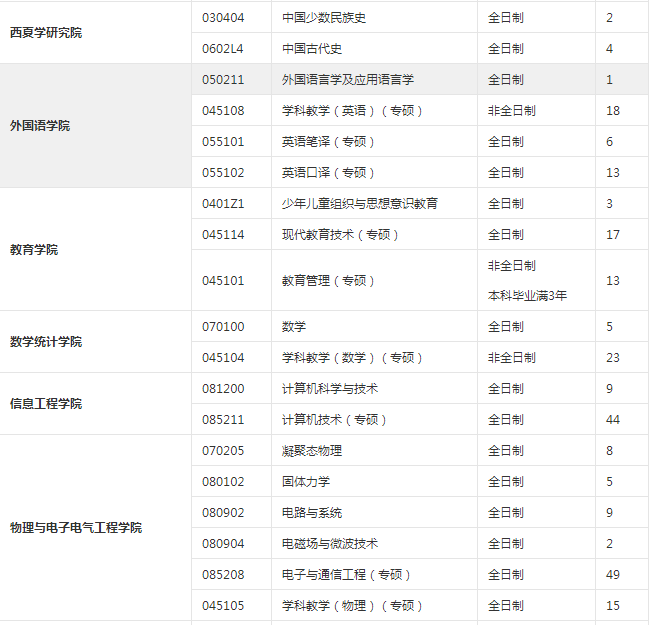The width and height of the screenshot is (651, 625).
Task: Click 少年儿童组织与思想意识教育 major
Action: pos(359,203)
